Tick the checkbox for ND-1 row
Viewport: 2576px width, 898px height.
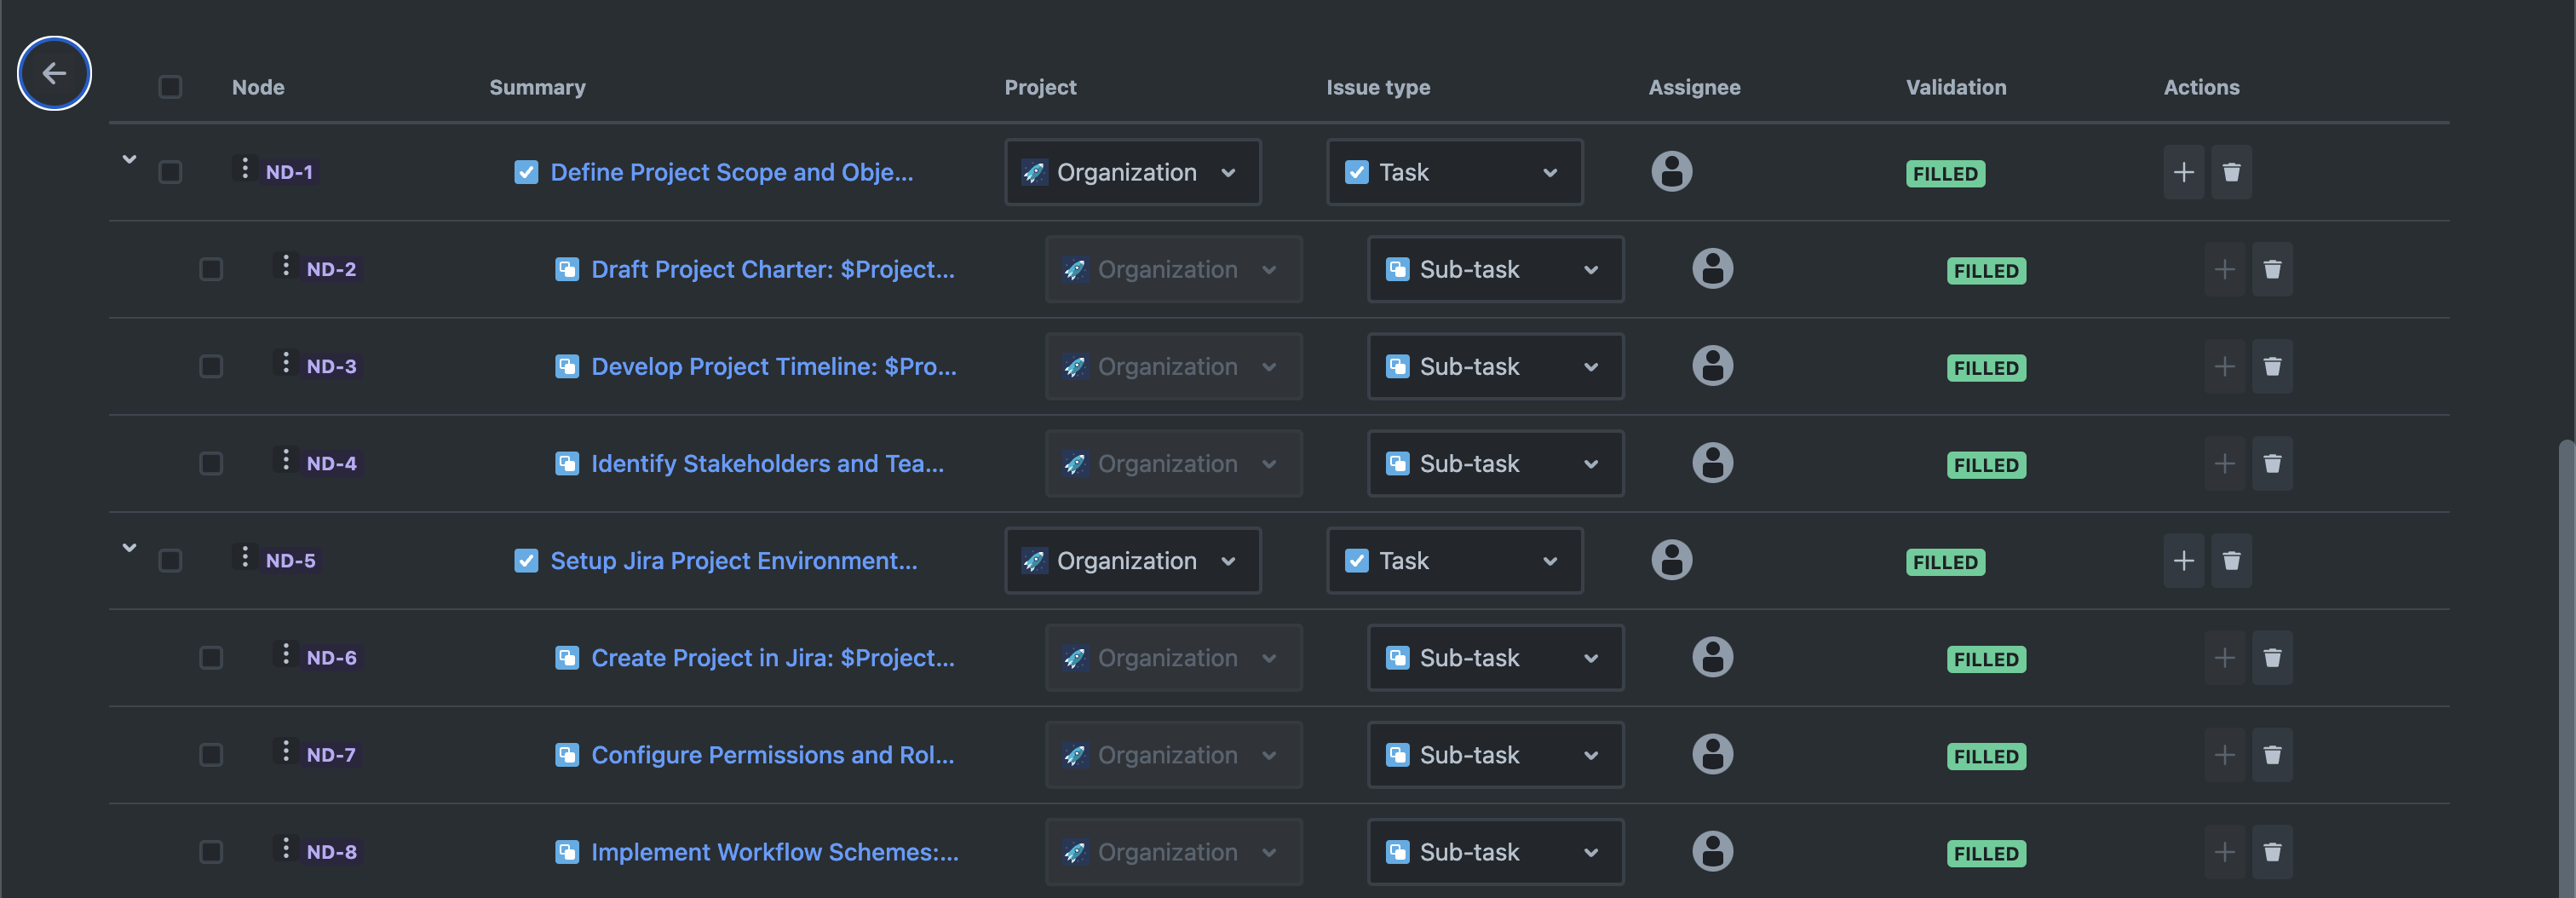point(170,172)
